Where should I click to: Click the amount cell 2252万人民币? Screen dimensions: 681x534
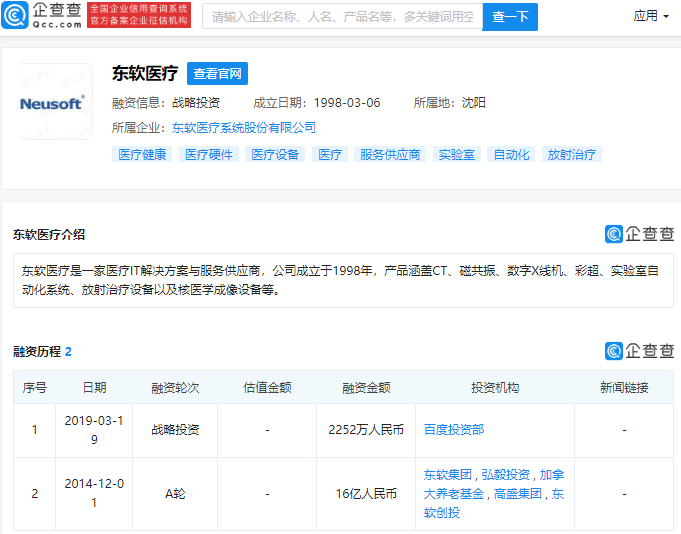click(x=366, y=430)
